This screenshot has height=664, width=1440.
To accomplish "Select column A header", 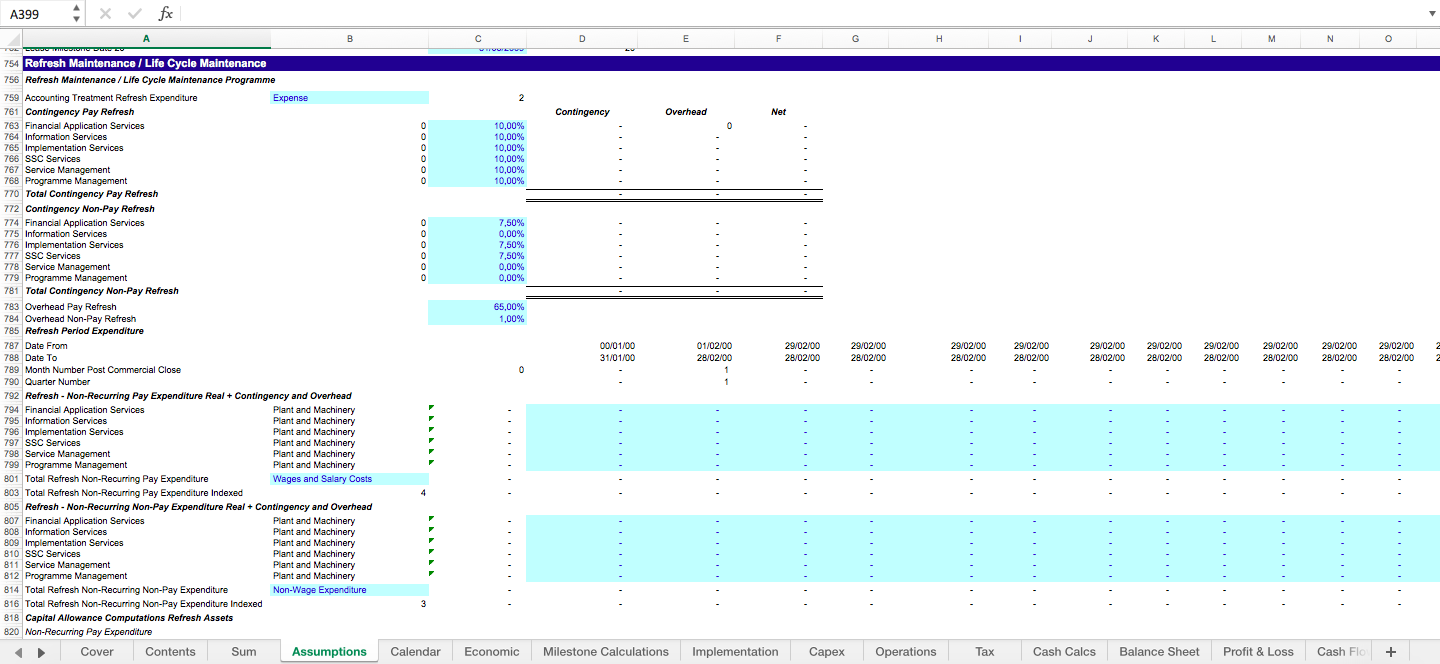I will click(x=146, y=39).
